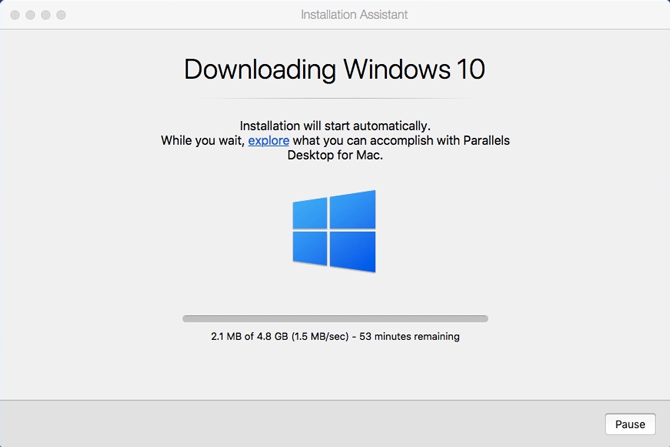Viewport: 670px width, 447px height.
Task: Click the 'Desktop for Mac.' text line
Action: (x=335, y=155)
